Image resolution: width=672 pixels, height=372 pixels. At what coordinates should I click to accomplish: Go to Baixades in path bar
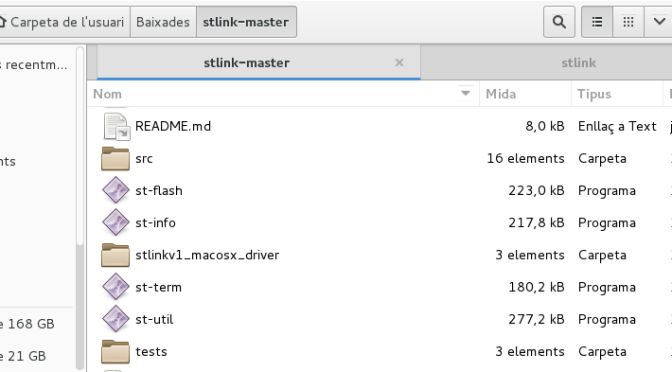(163, 22)
